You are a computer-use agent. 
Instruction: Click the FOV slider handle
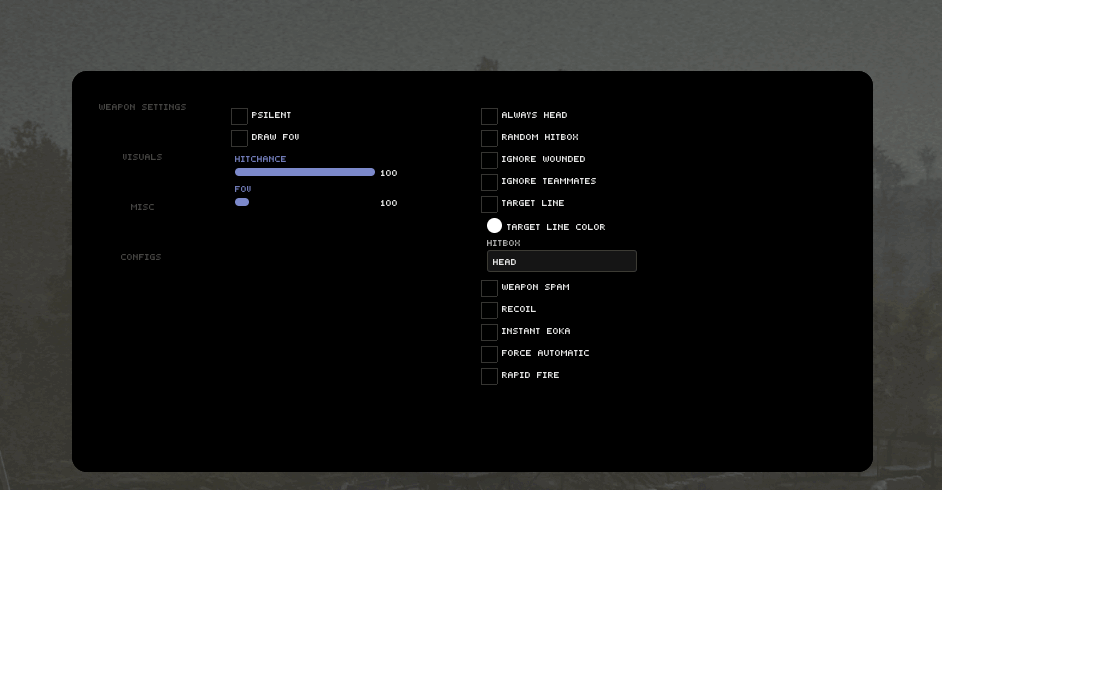242,202
